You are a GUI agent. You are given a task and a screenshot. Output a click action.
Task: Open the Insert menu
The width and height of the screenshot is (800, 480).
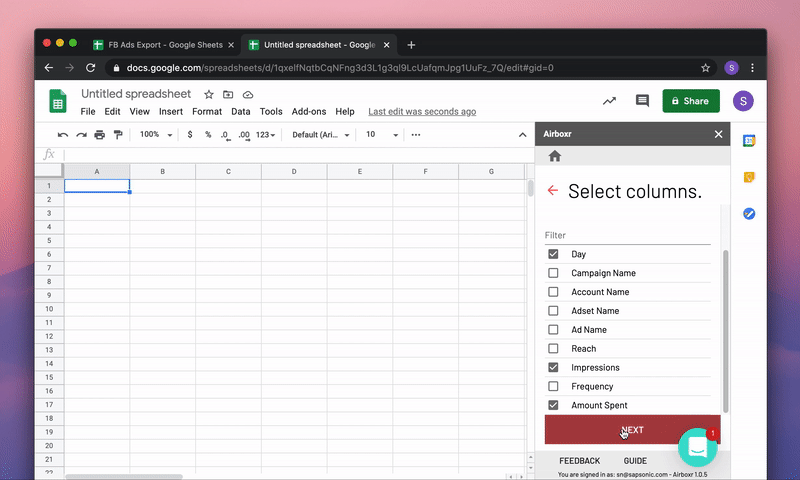tap(171, 111)
